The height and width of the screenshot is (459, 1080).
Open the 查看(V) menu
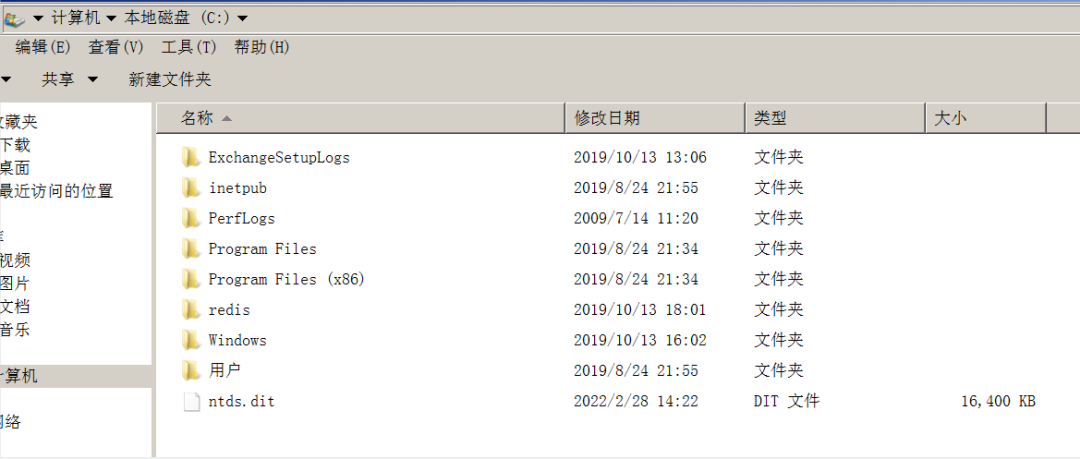tap(116, 48)
